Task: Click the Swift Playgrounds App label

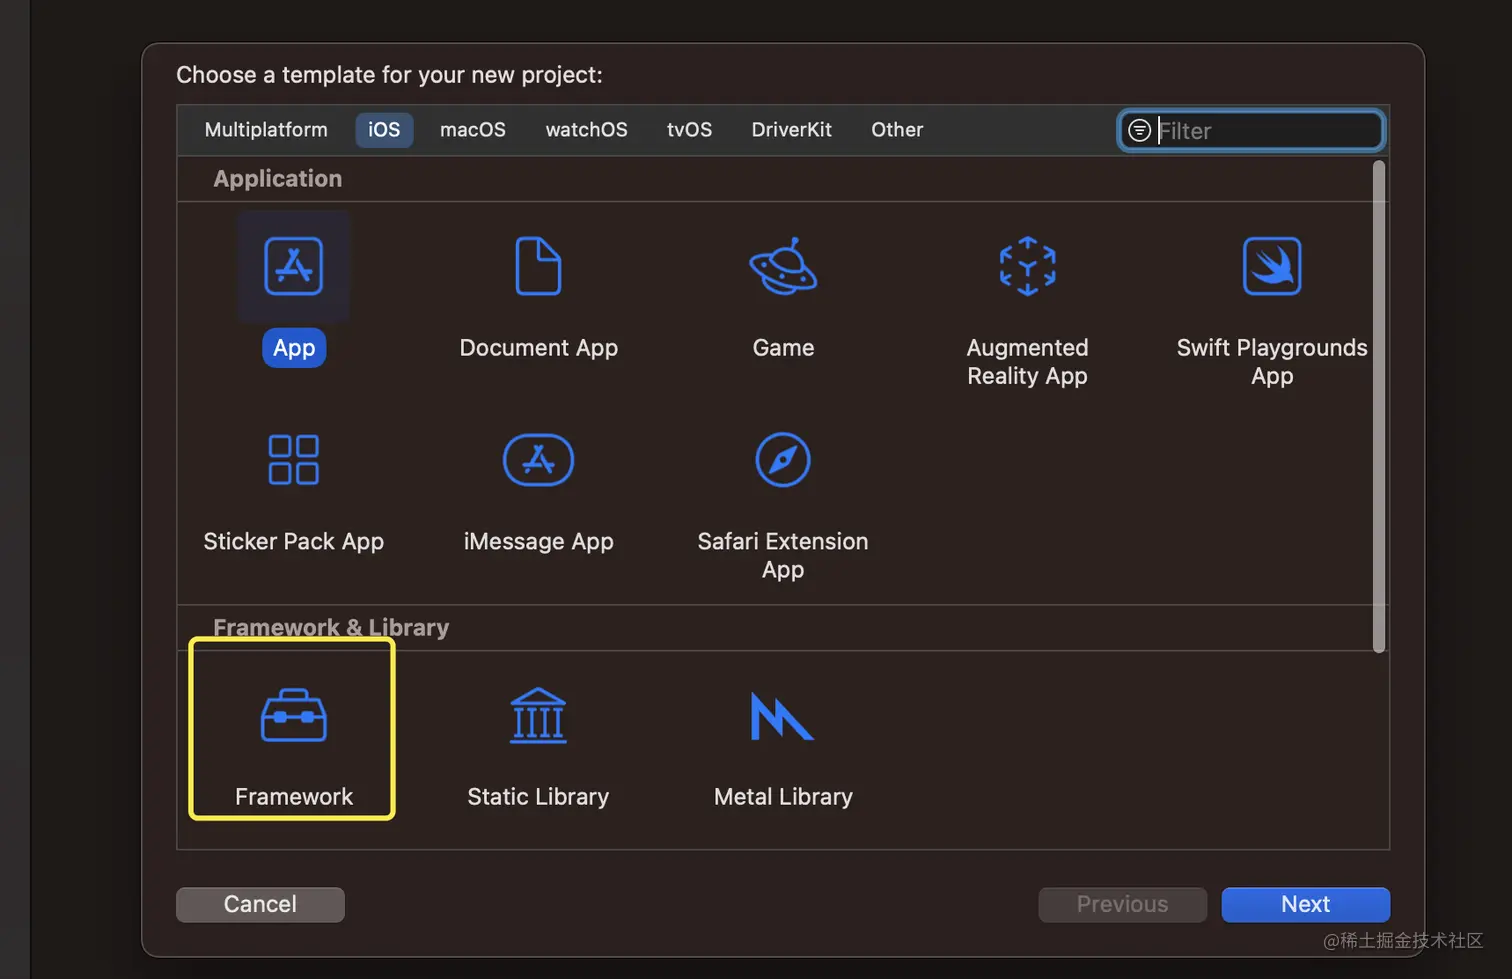Action: click(1272, 362)
